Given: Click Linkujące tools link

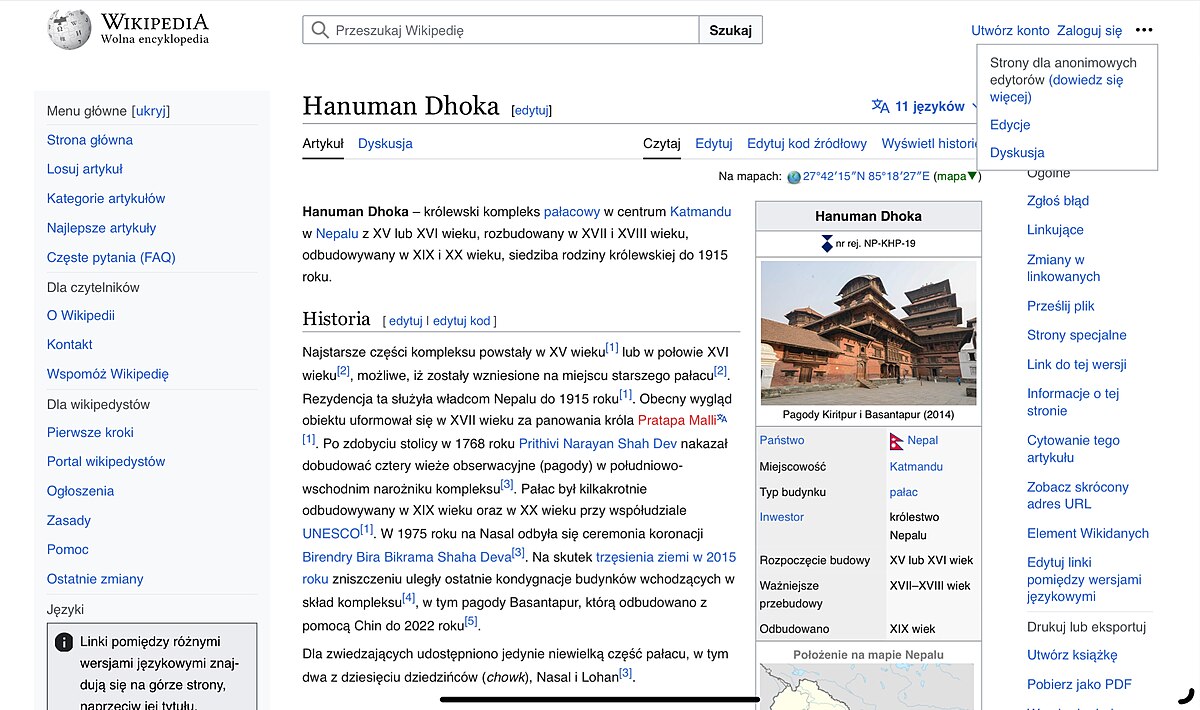Looking at the screenshot, I should pos(1055,230).
